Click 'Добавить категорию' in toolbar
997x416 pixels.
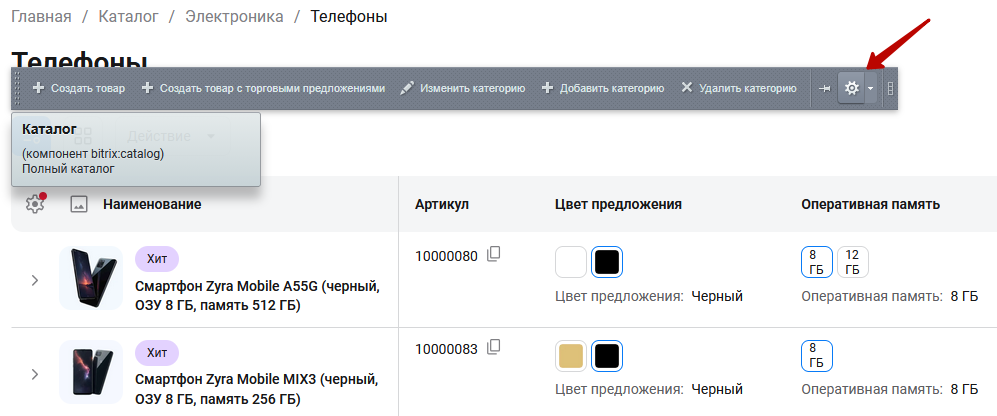[603, 88]
